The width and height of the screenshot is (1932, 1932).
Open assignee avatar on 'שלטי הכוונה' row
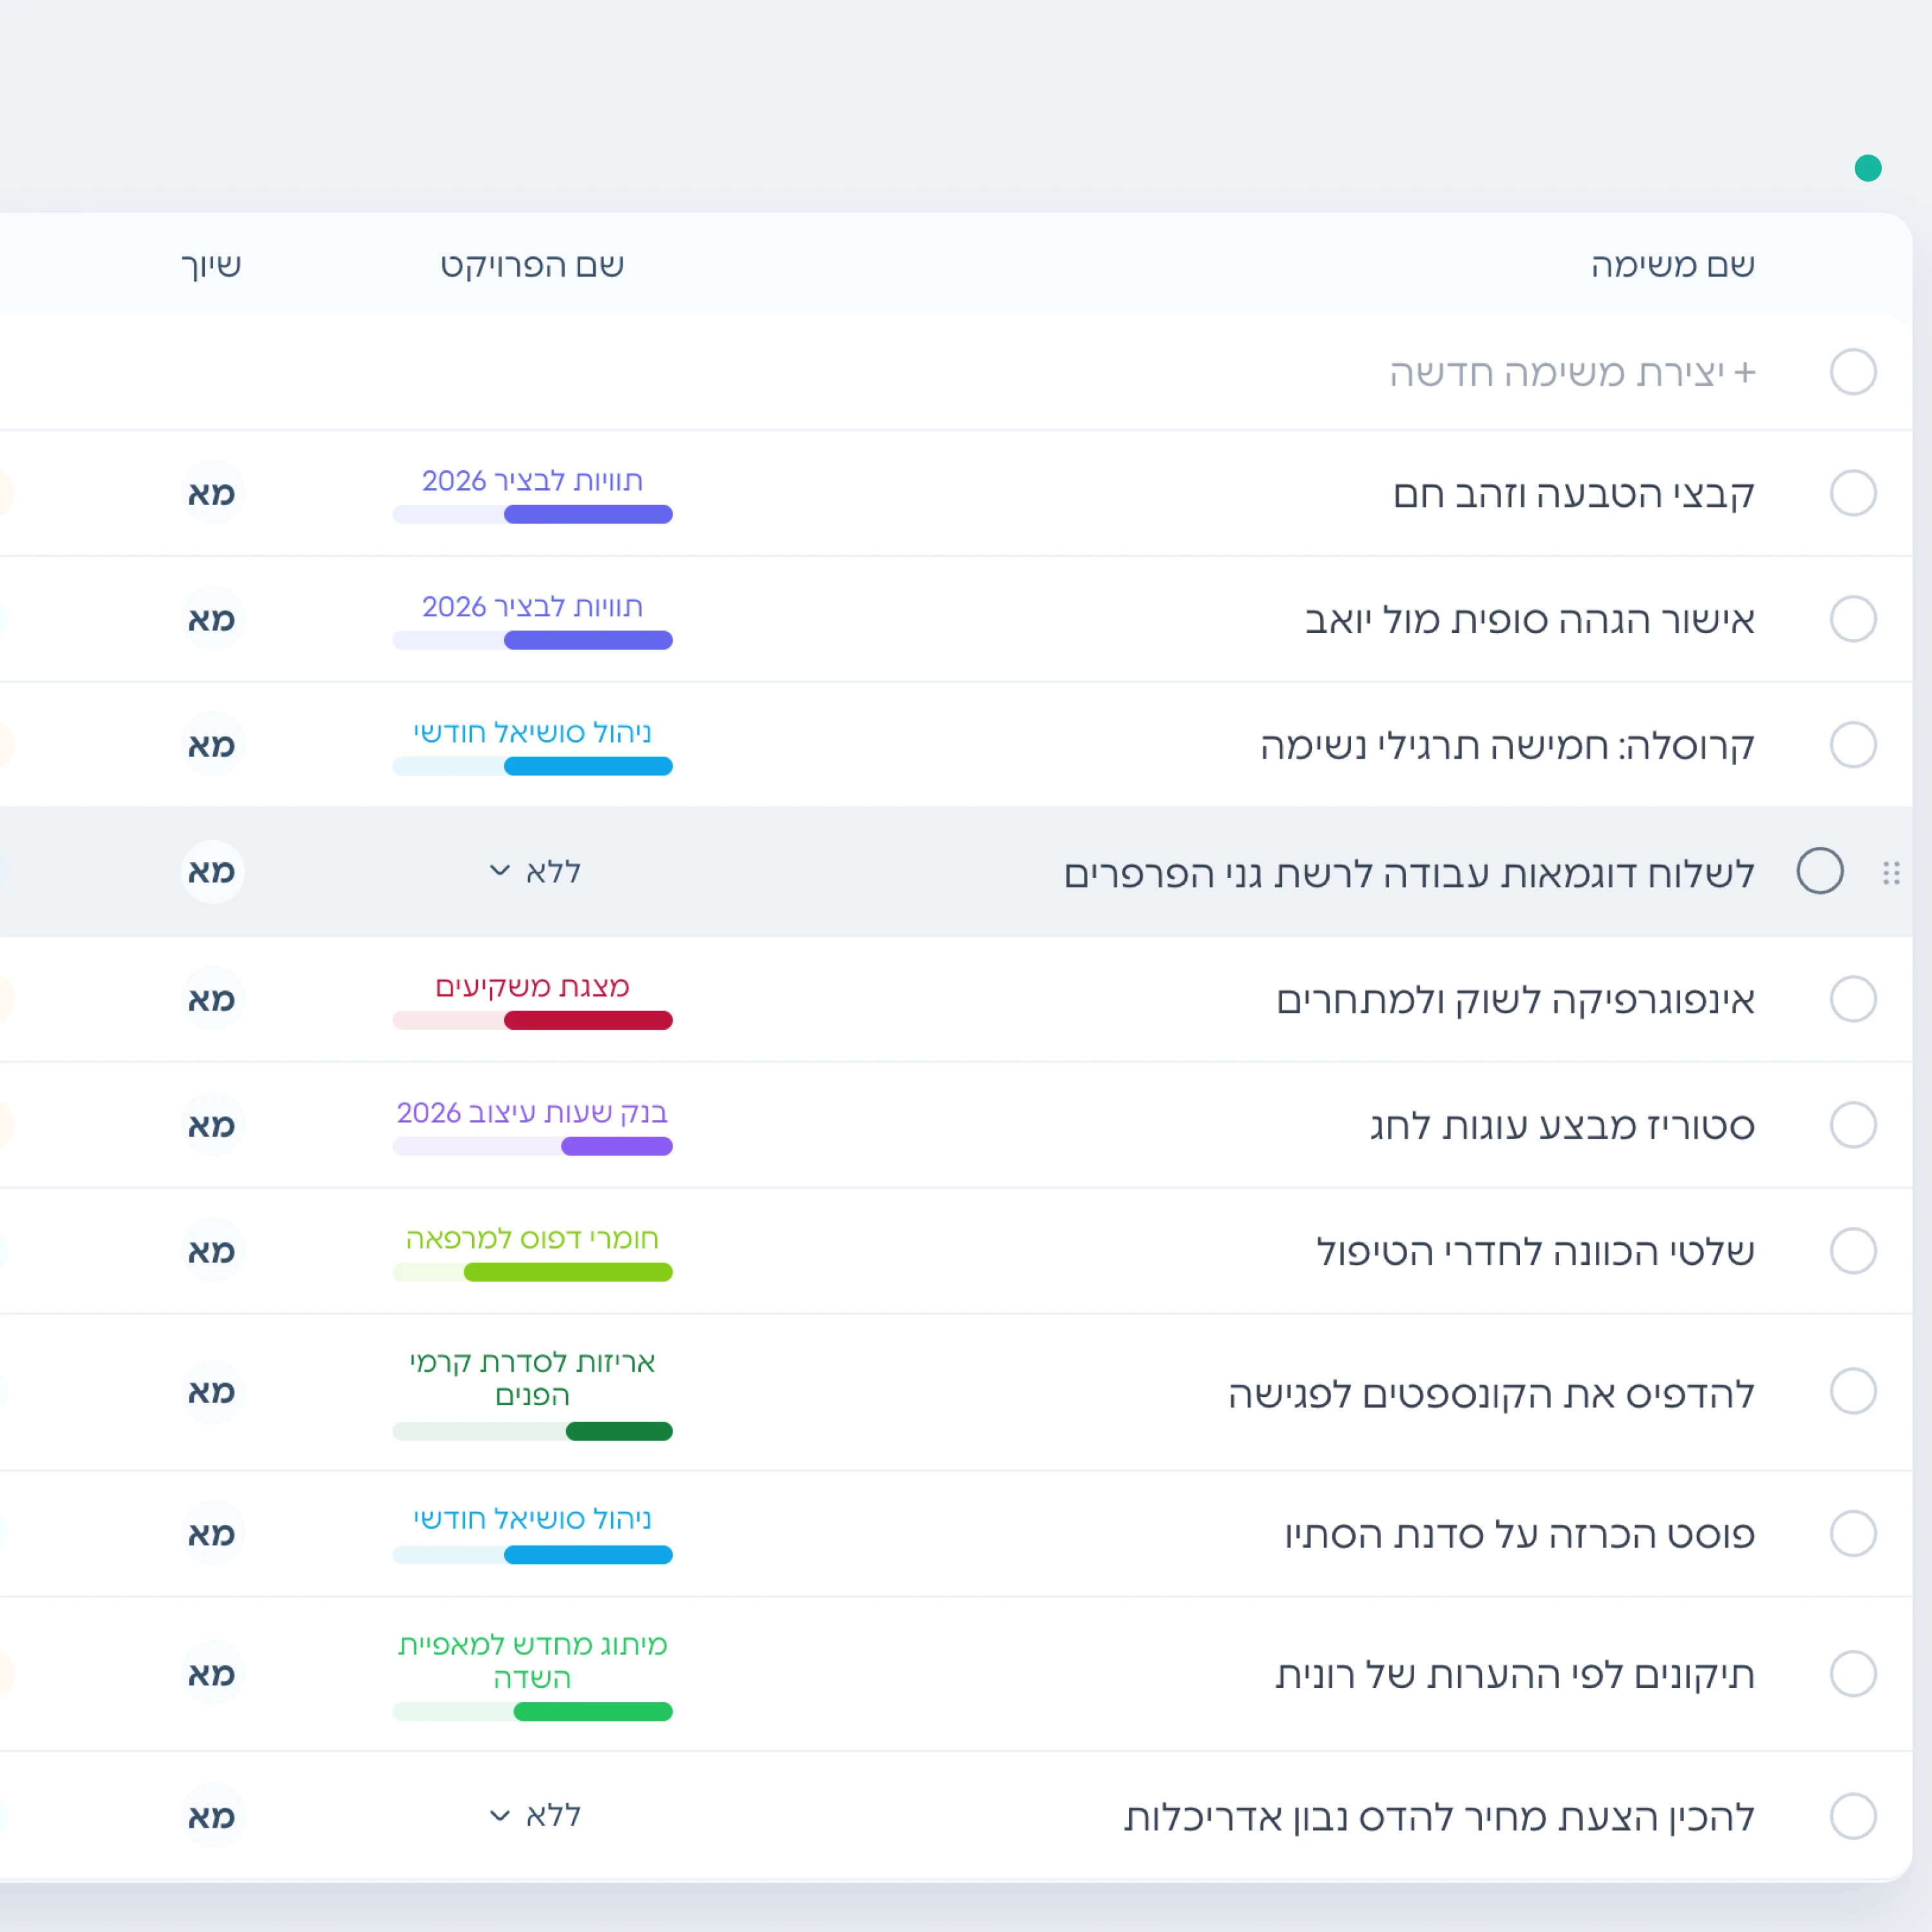212,1251
